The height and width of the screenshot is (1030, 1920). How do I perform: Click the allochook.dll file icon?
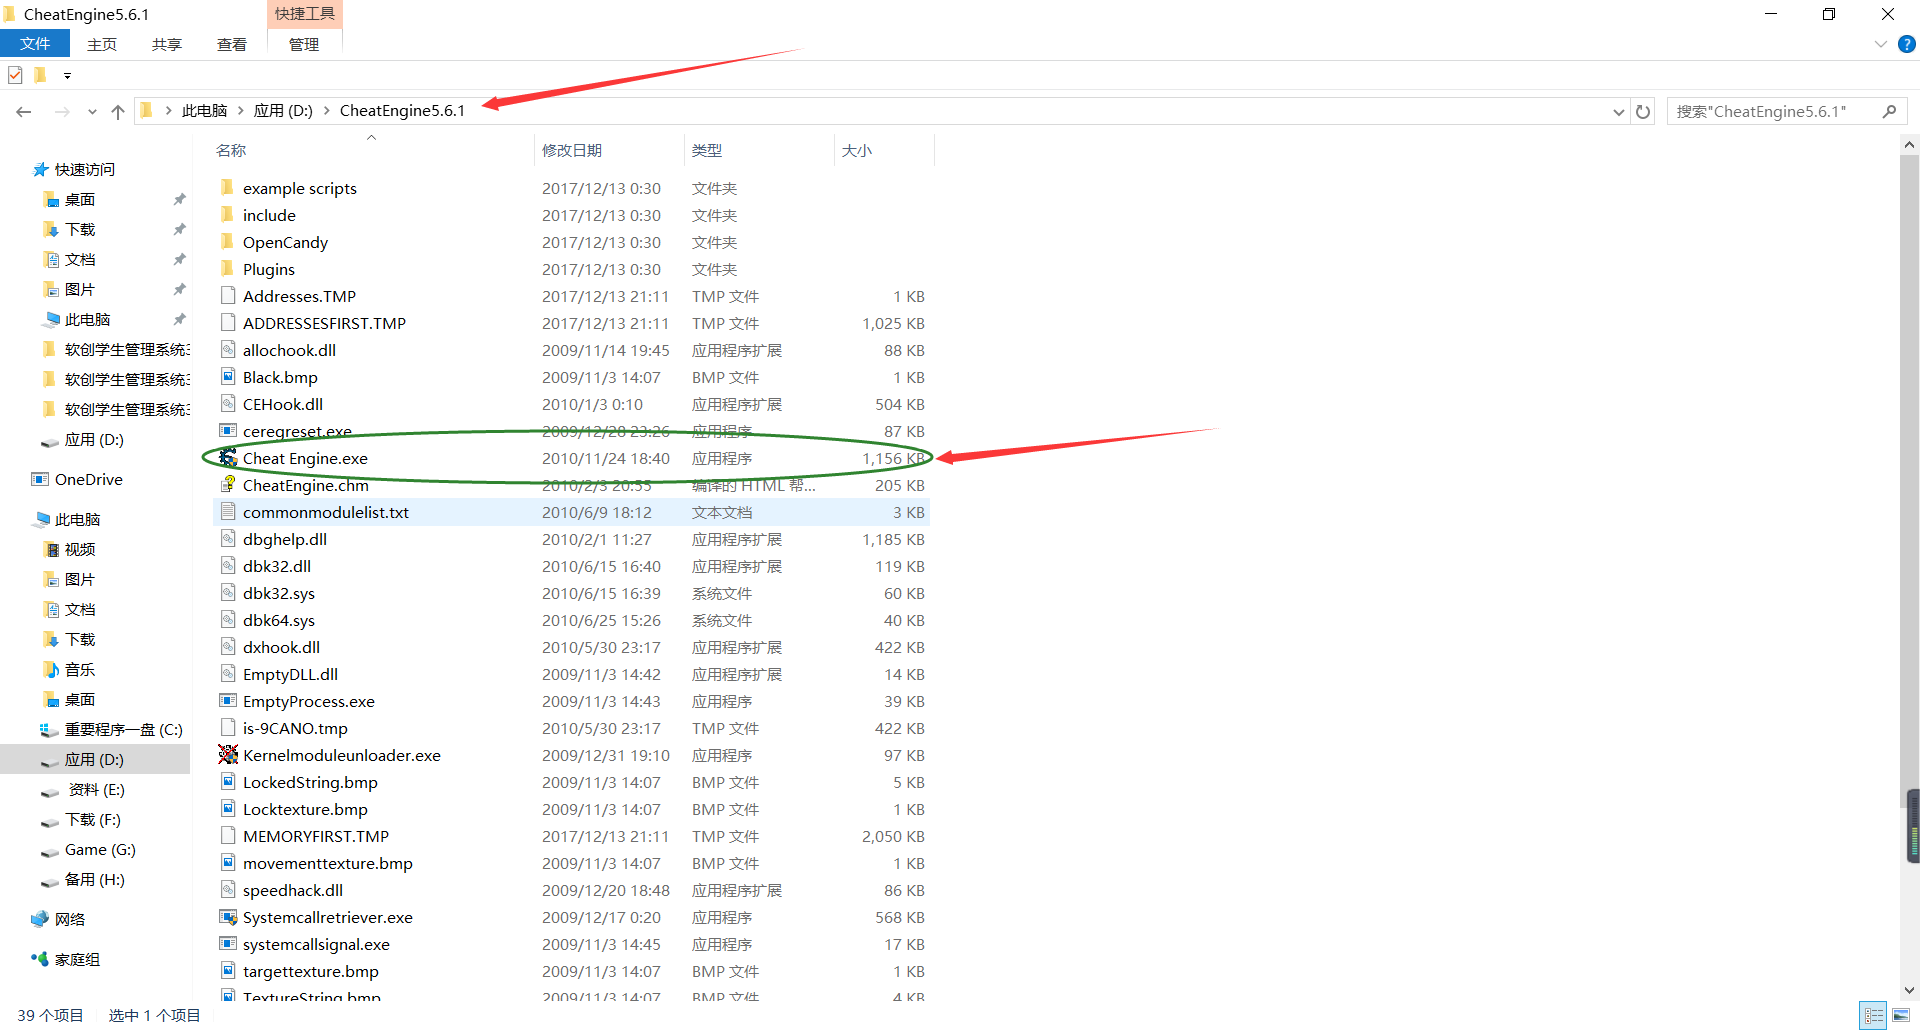pos(228,350)
